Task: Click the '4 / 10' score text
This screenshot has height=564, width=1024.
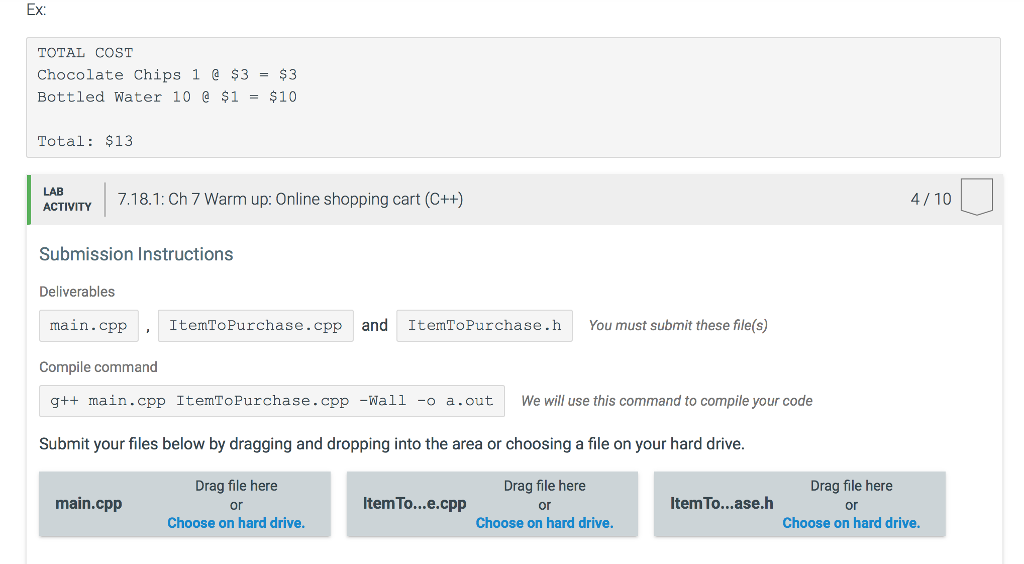Action: [x=931, y=199]
